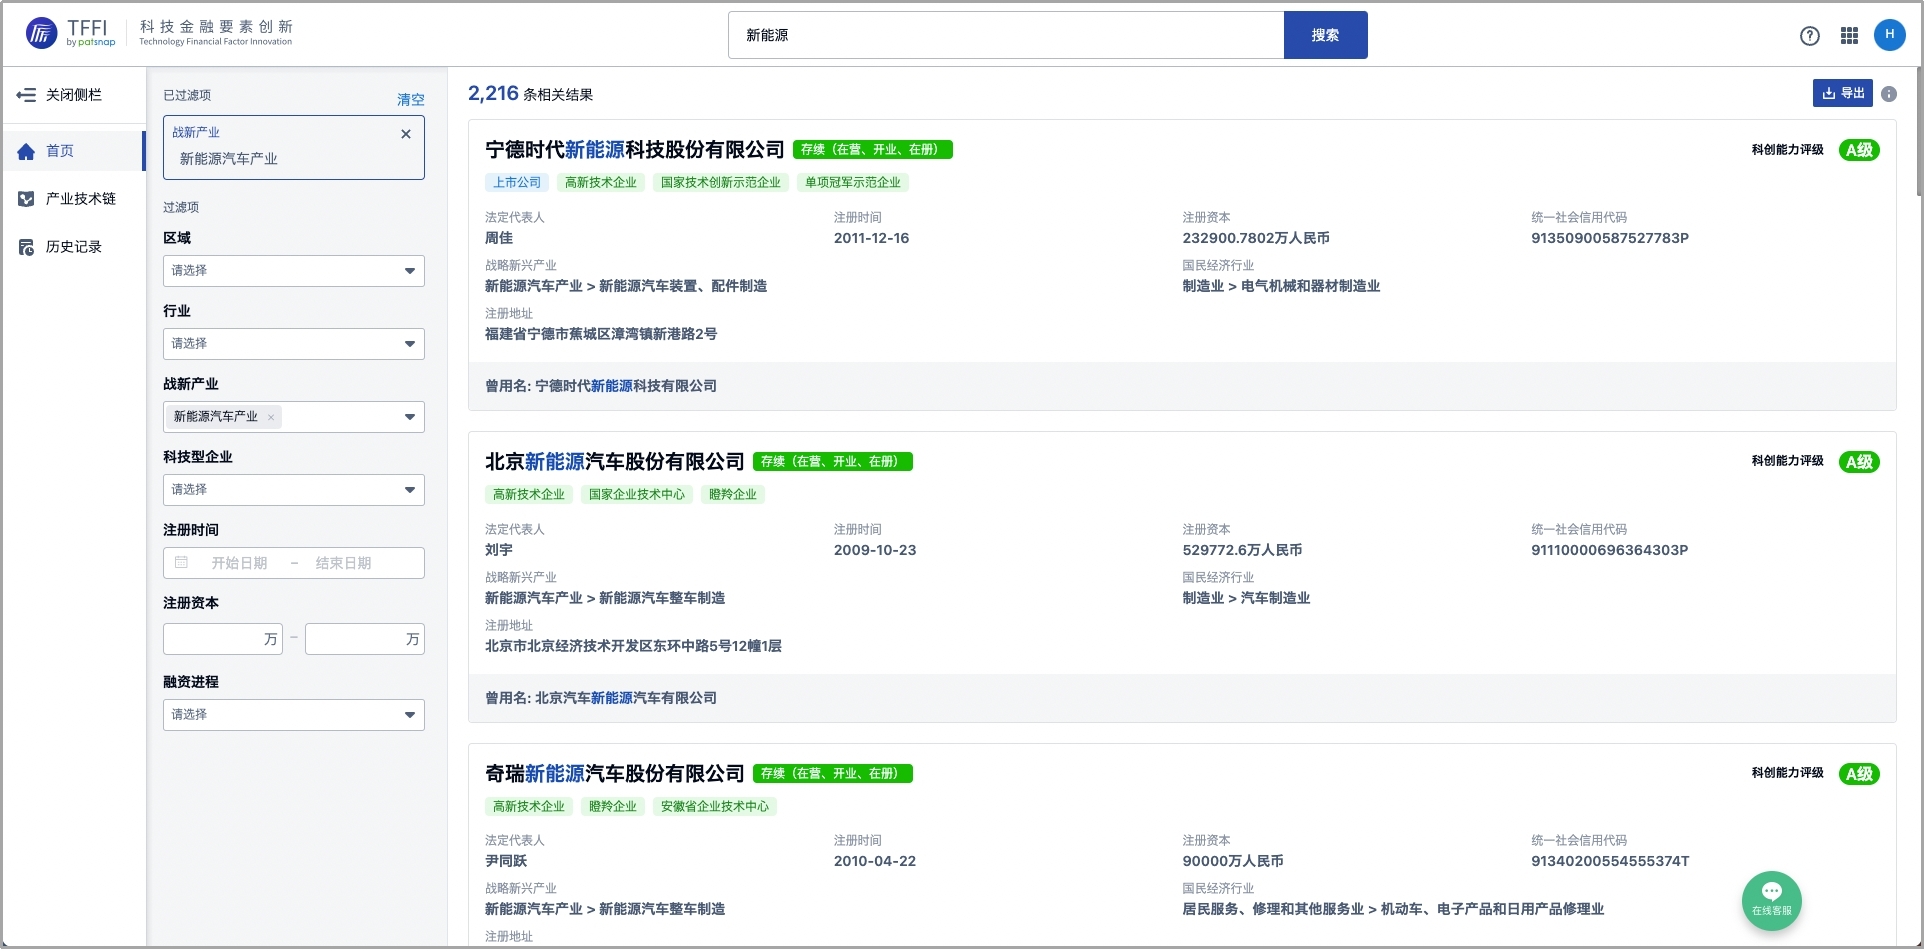Click the TFFI by patsnap logo
The image size is (1927, 951).
[70, 33]
